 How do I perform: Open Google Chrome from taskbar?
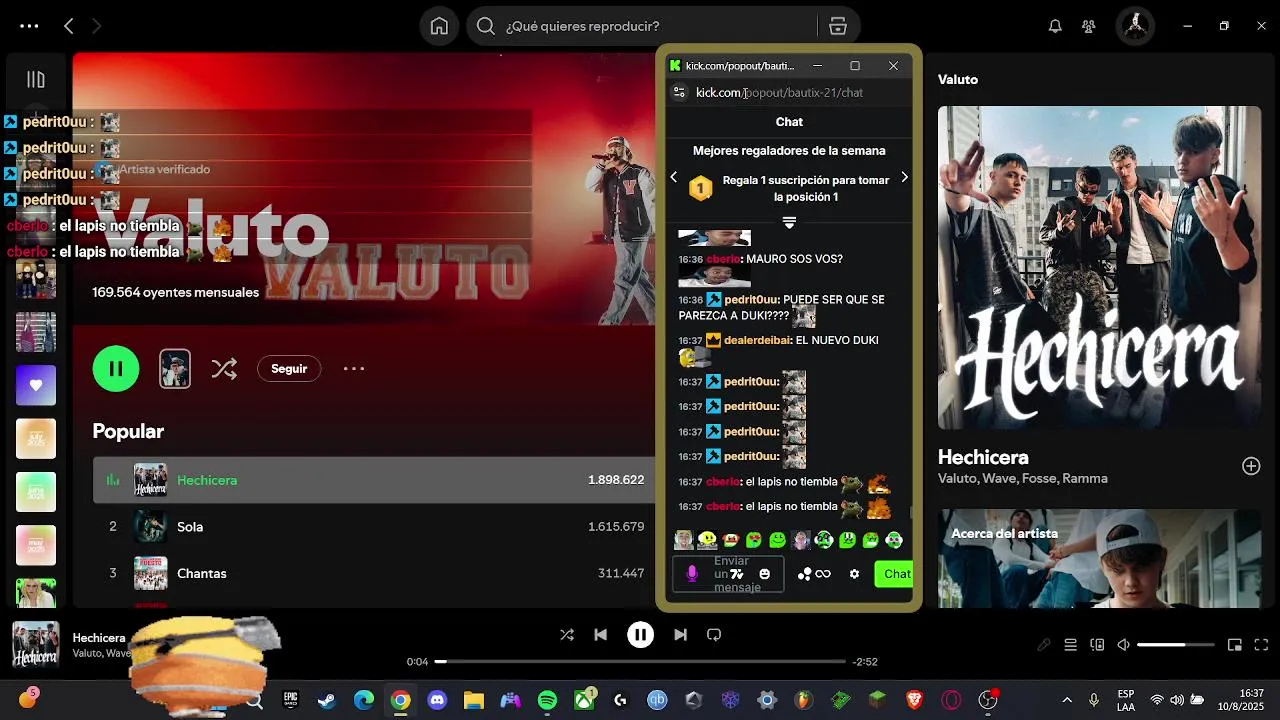pyautogui.click(x=400, y=701)
